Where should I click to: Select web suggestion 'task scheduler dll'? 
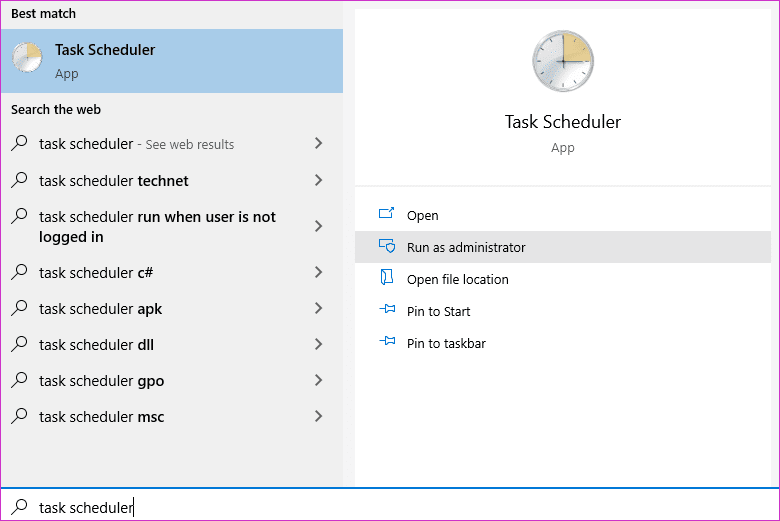[x=172, y=344]
